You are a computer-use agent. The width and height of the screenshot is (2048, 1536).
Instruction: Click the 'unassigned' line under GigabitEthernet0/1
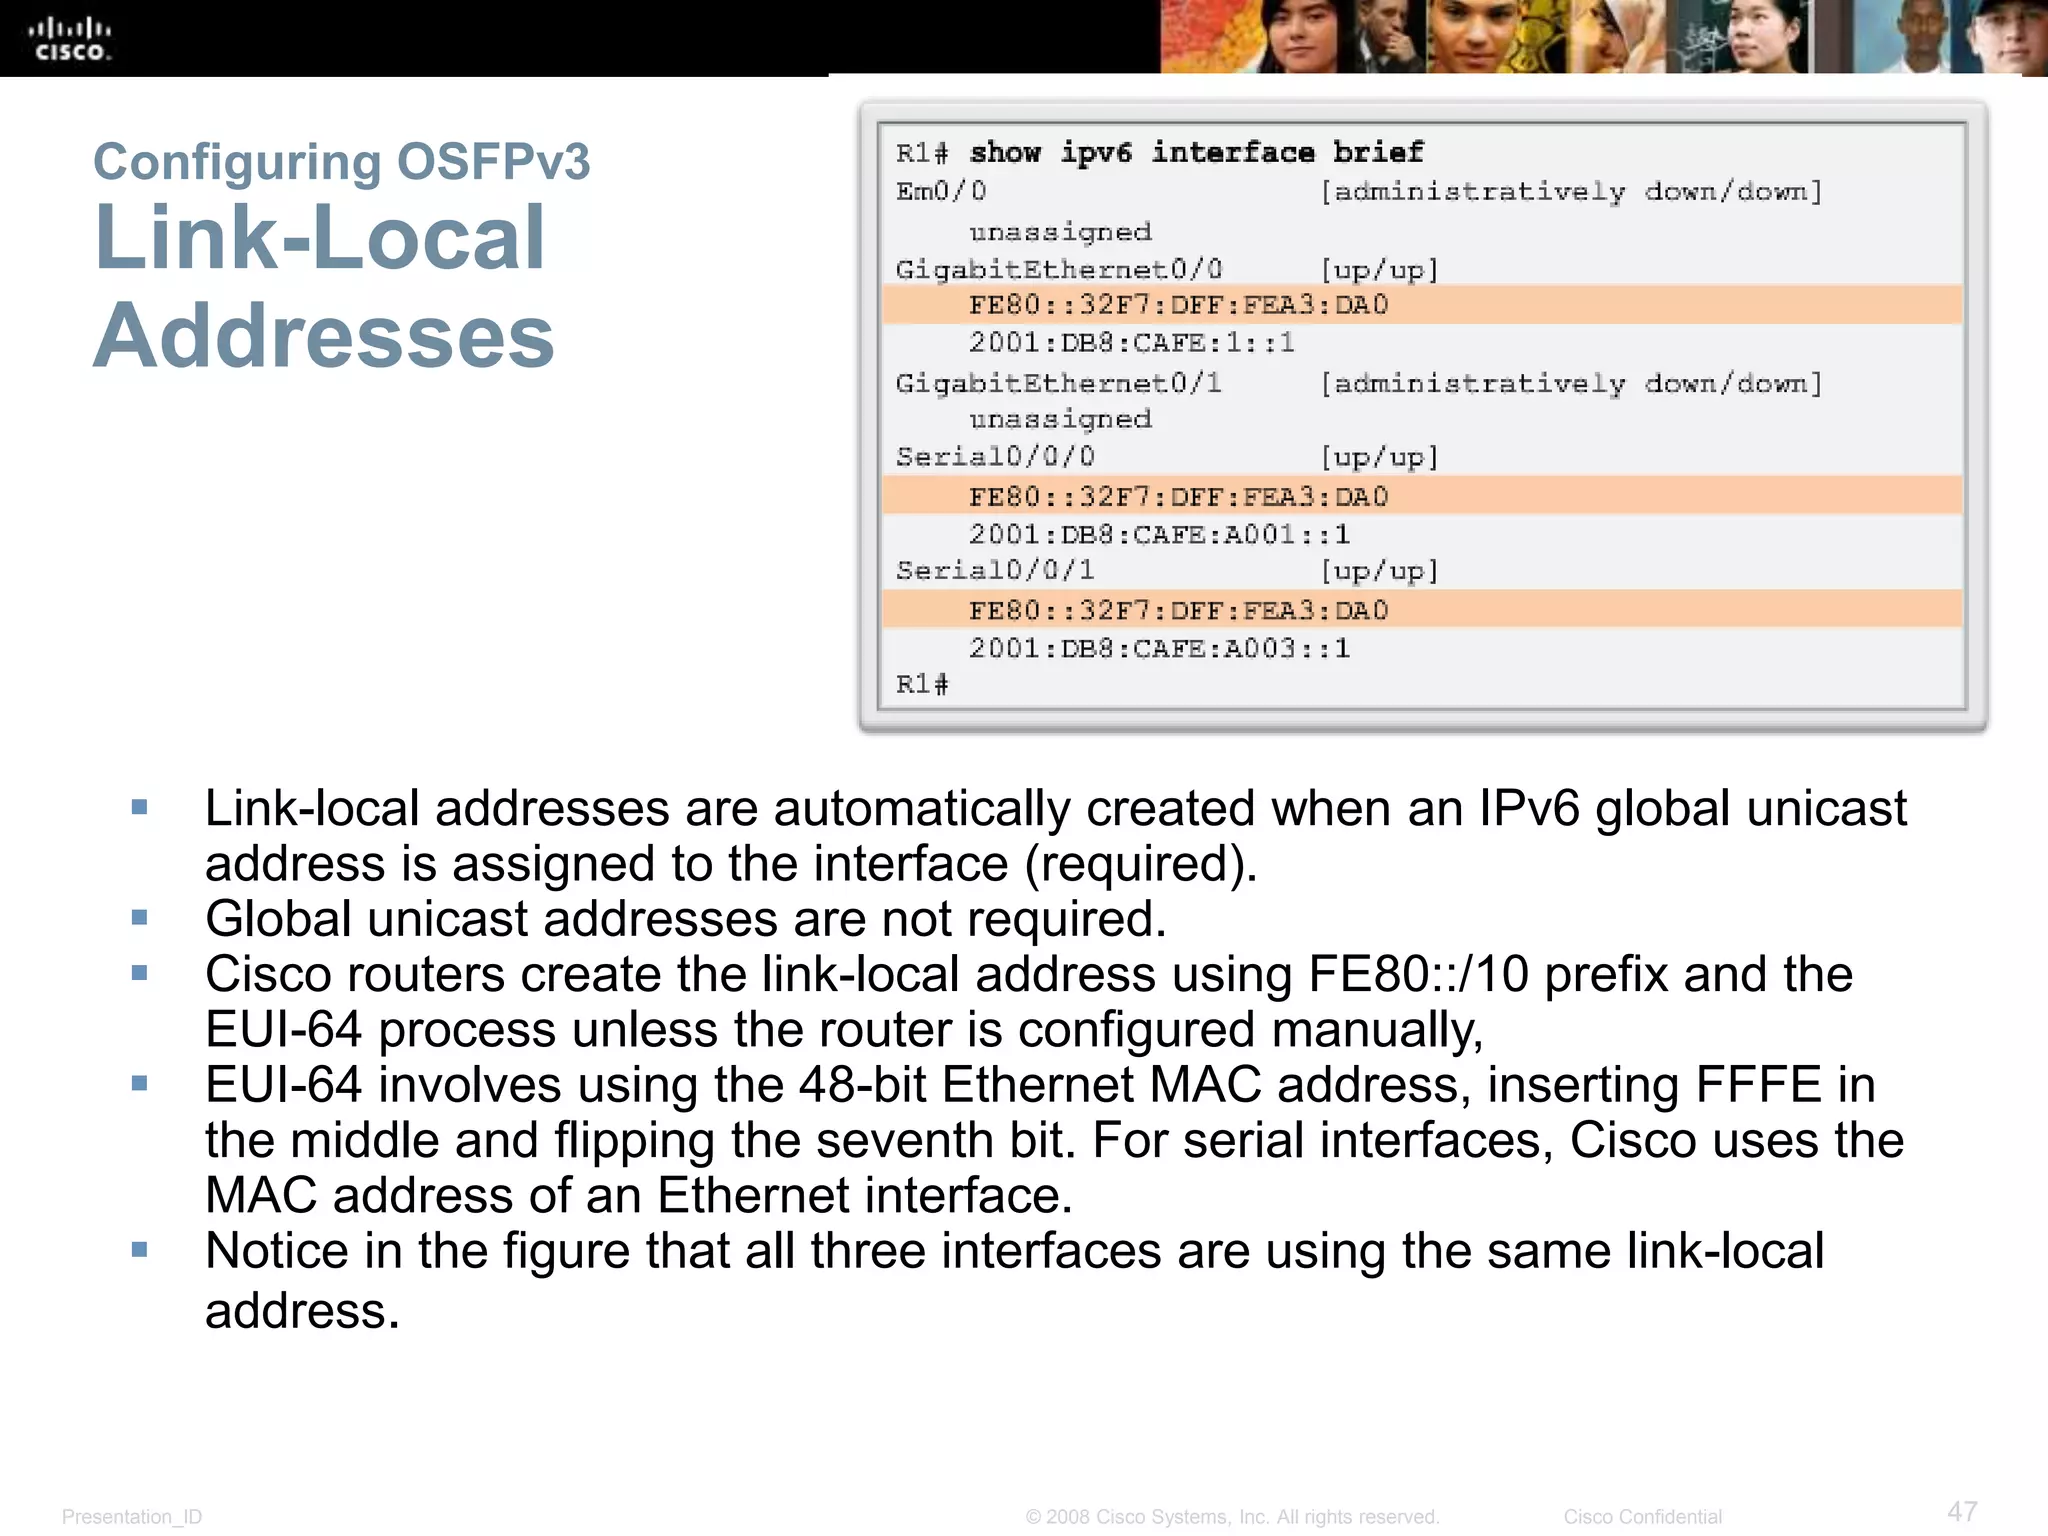pos(1060,419)
